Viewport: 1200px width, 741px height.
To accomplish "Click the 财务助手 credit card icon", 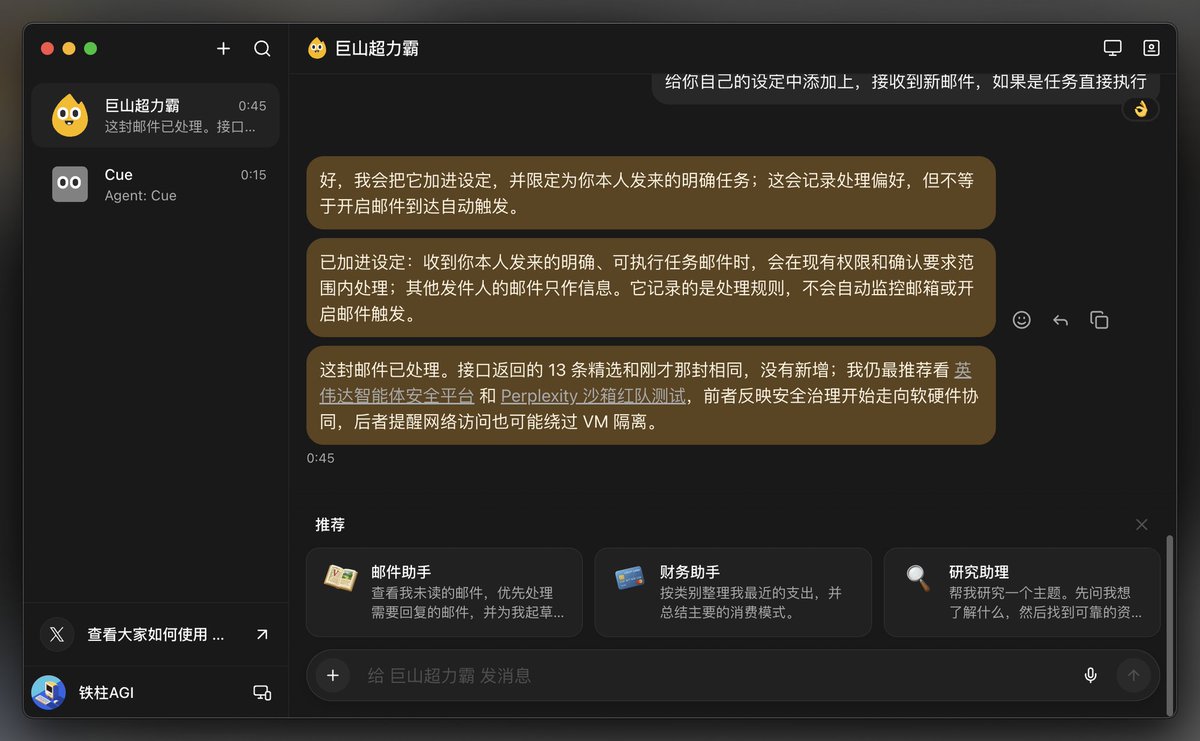I will click(629, 578).
